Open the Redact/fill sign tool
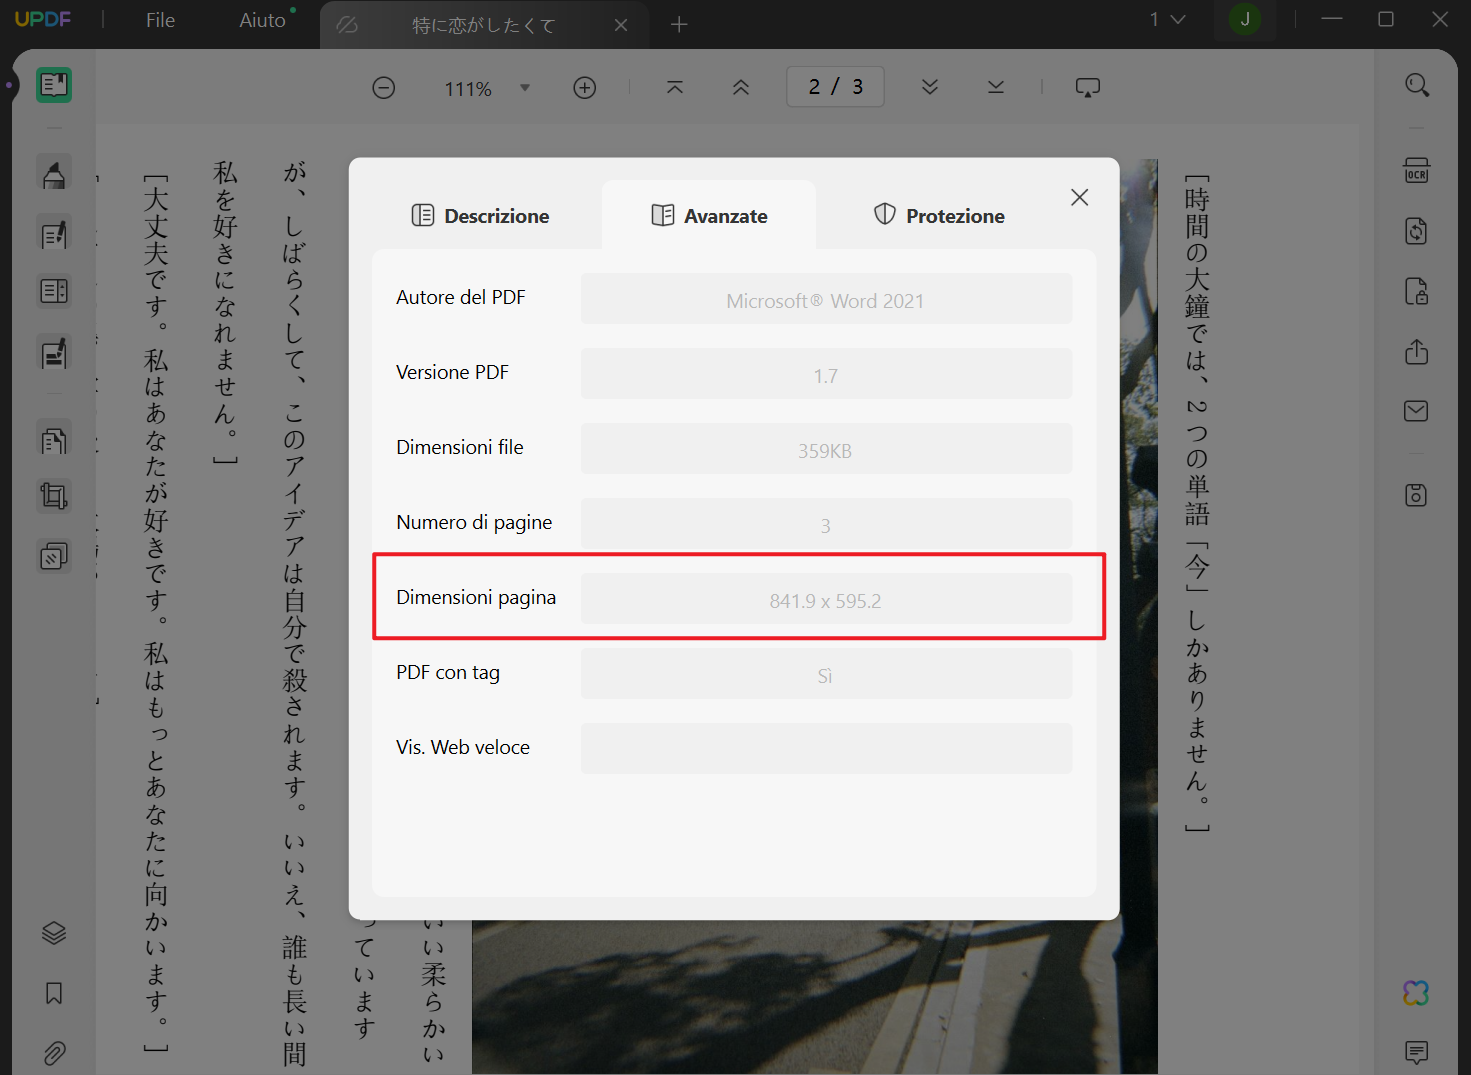The width and height of the screenshot is (1471, 1075). tap(54, 352)
